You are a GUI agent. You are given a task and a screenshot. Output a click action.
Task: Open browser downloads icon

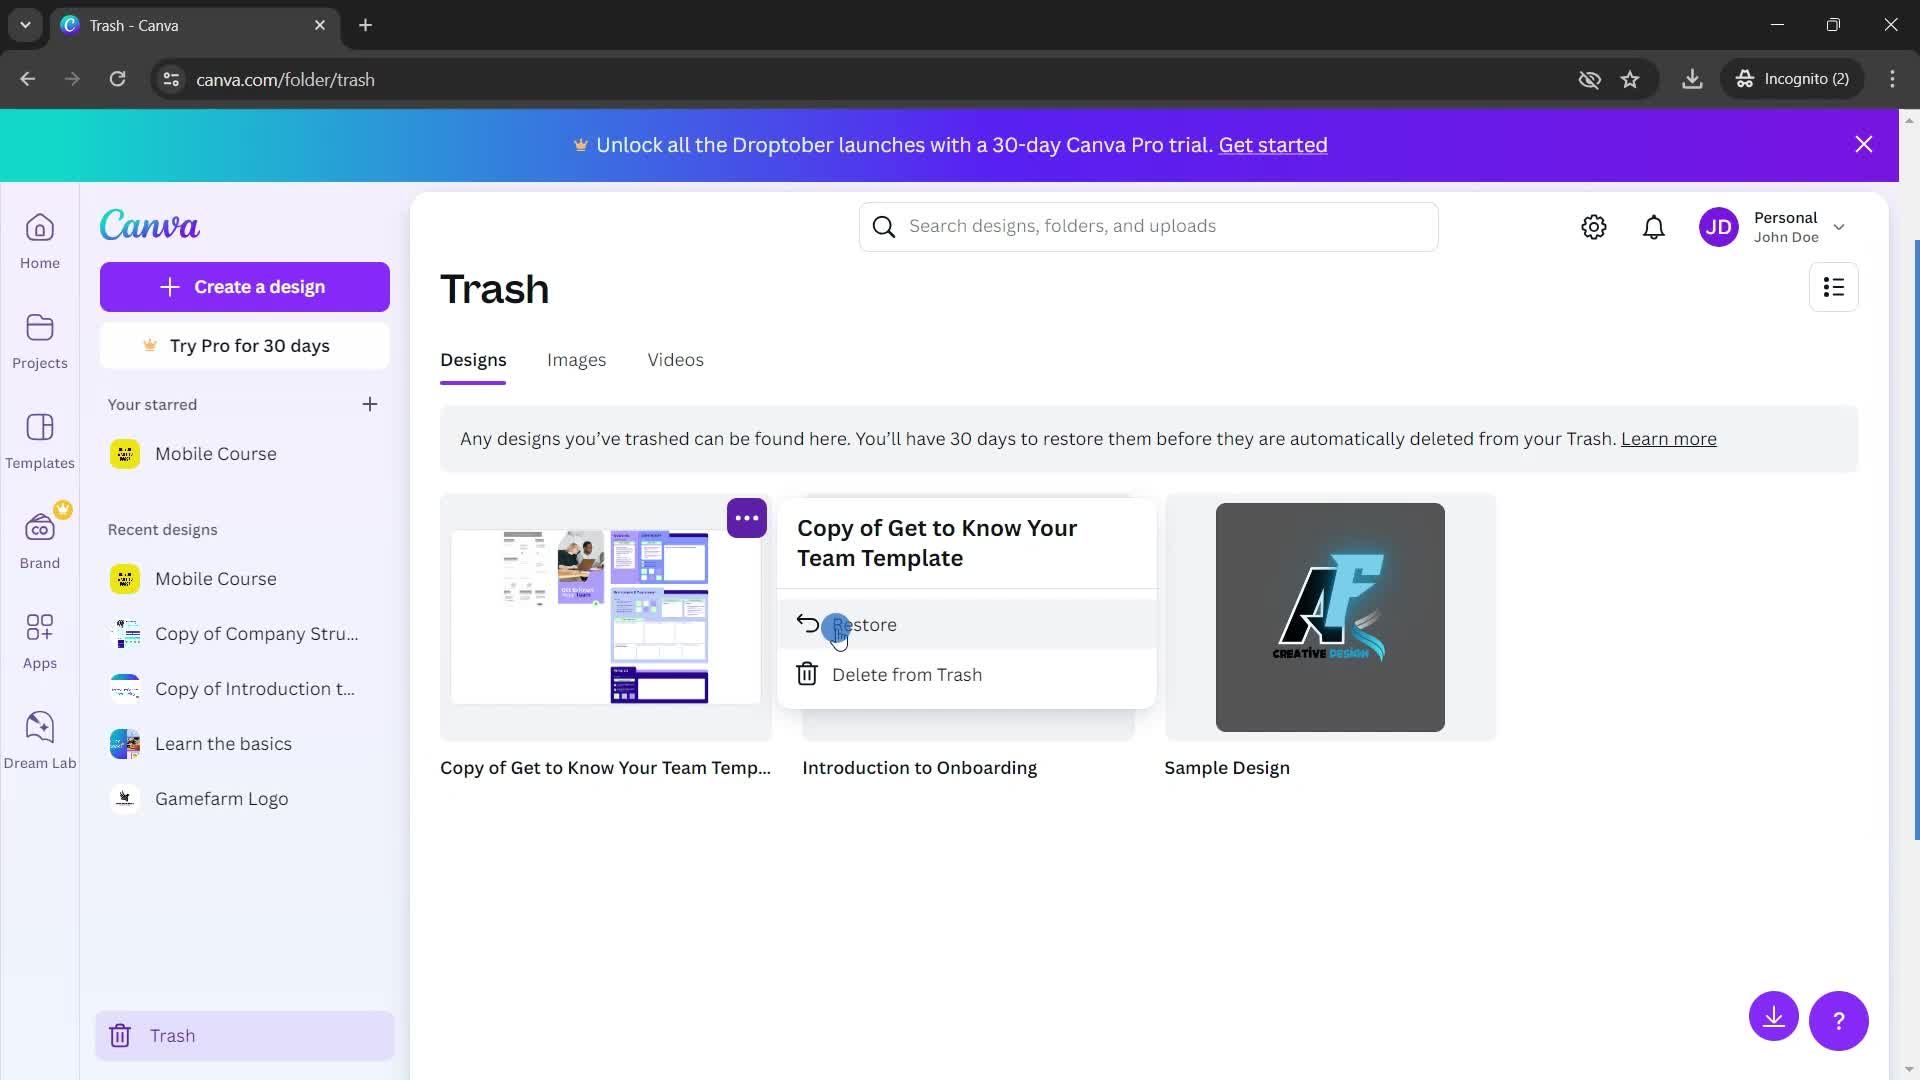pos(1692,79)
